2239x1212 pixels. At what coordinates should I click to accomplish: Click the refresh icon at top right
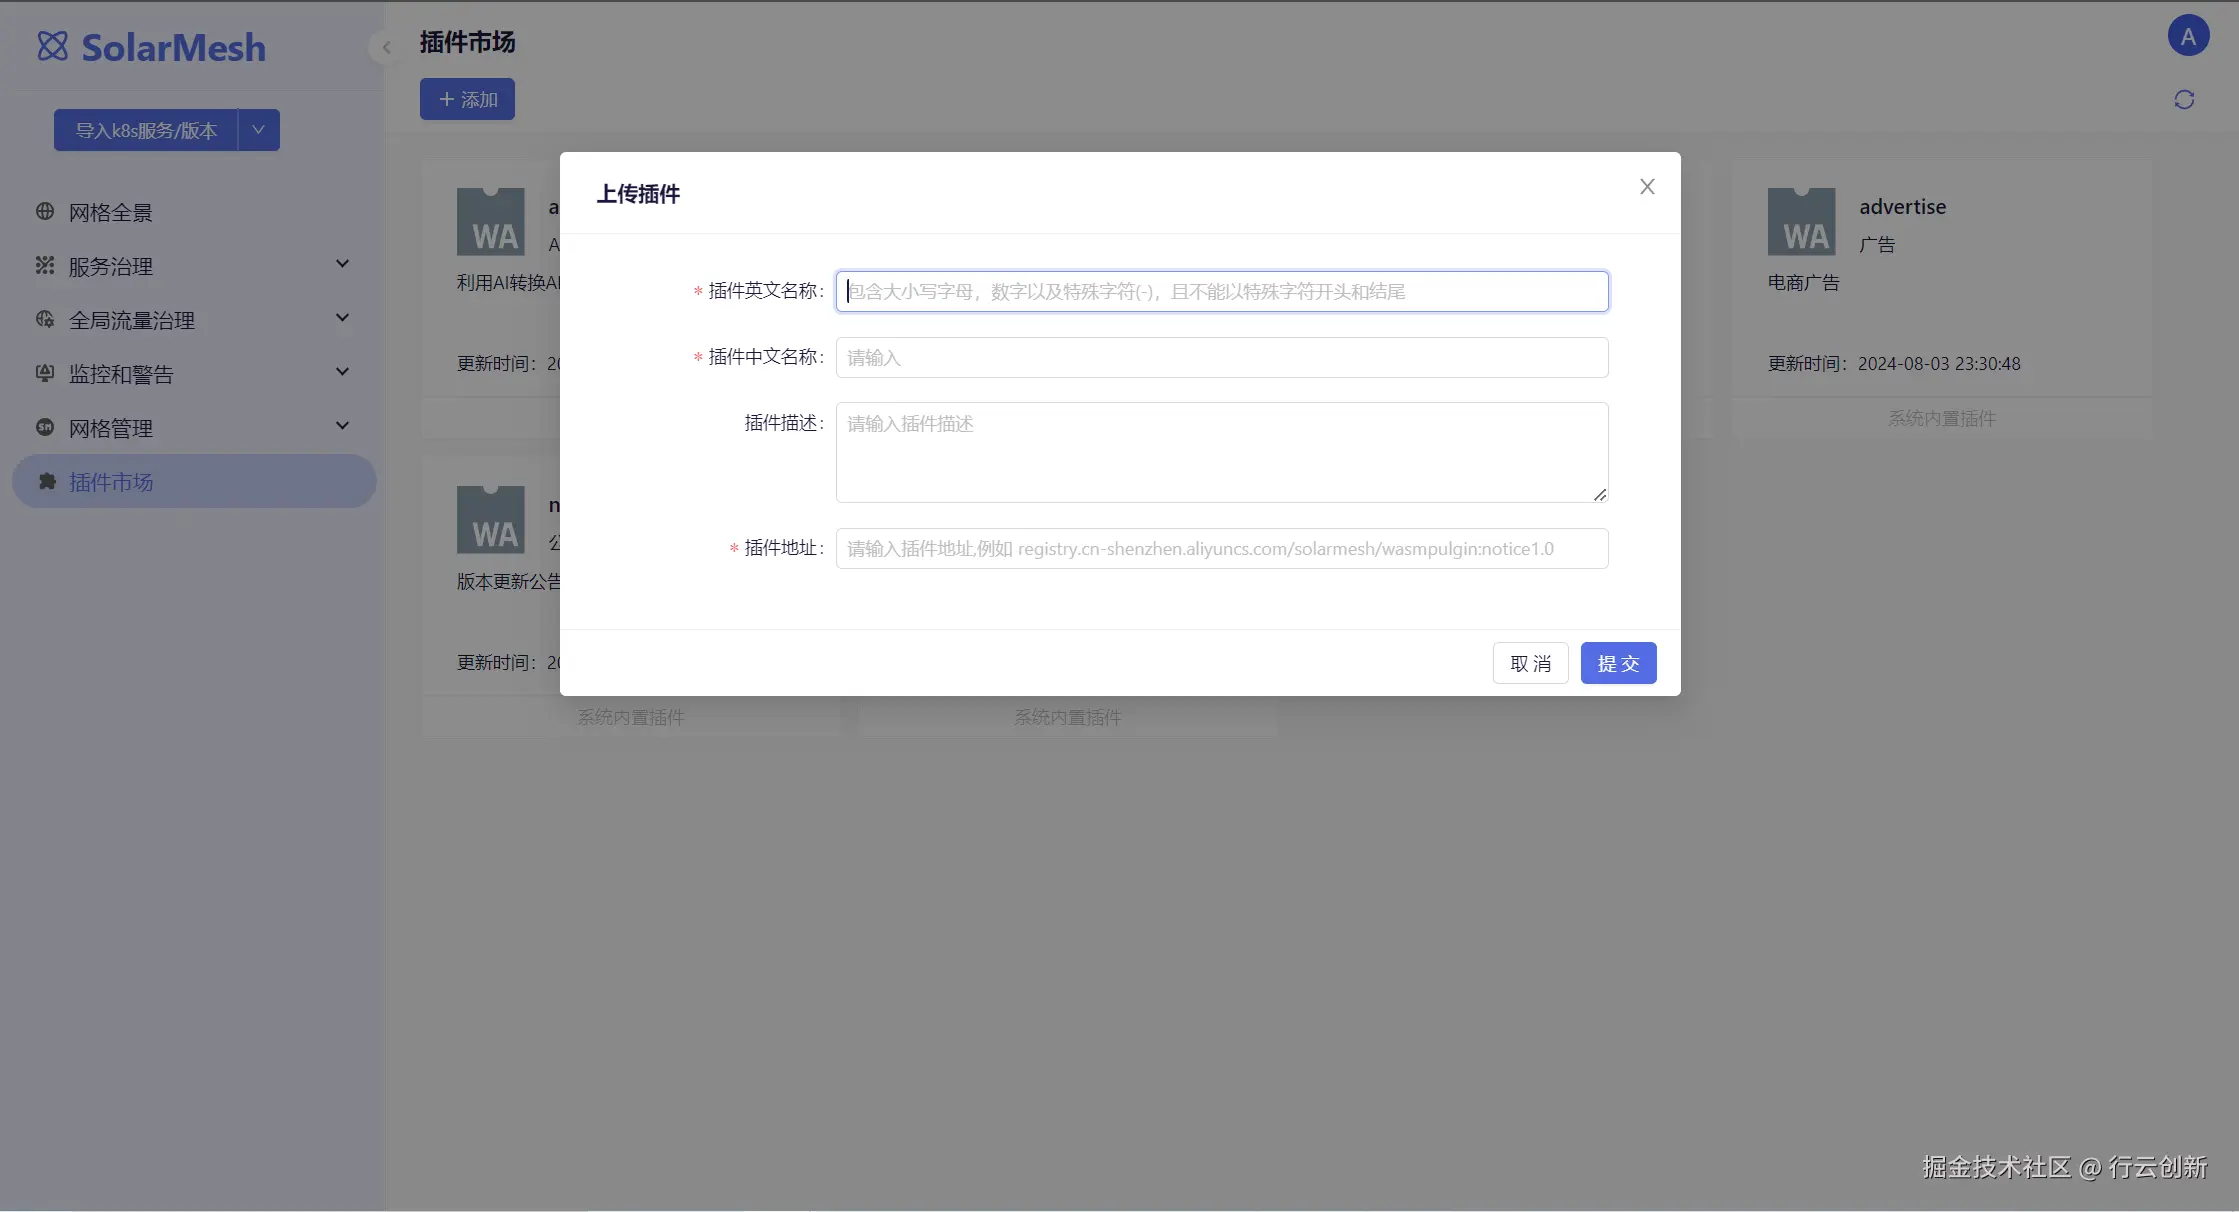(x=2184, y=100)
